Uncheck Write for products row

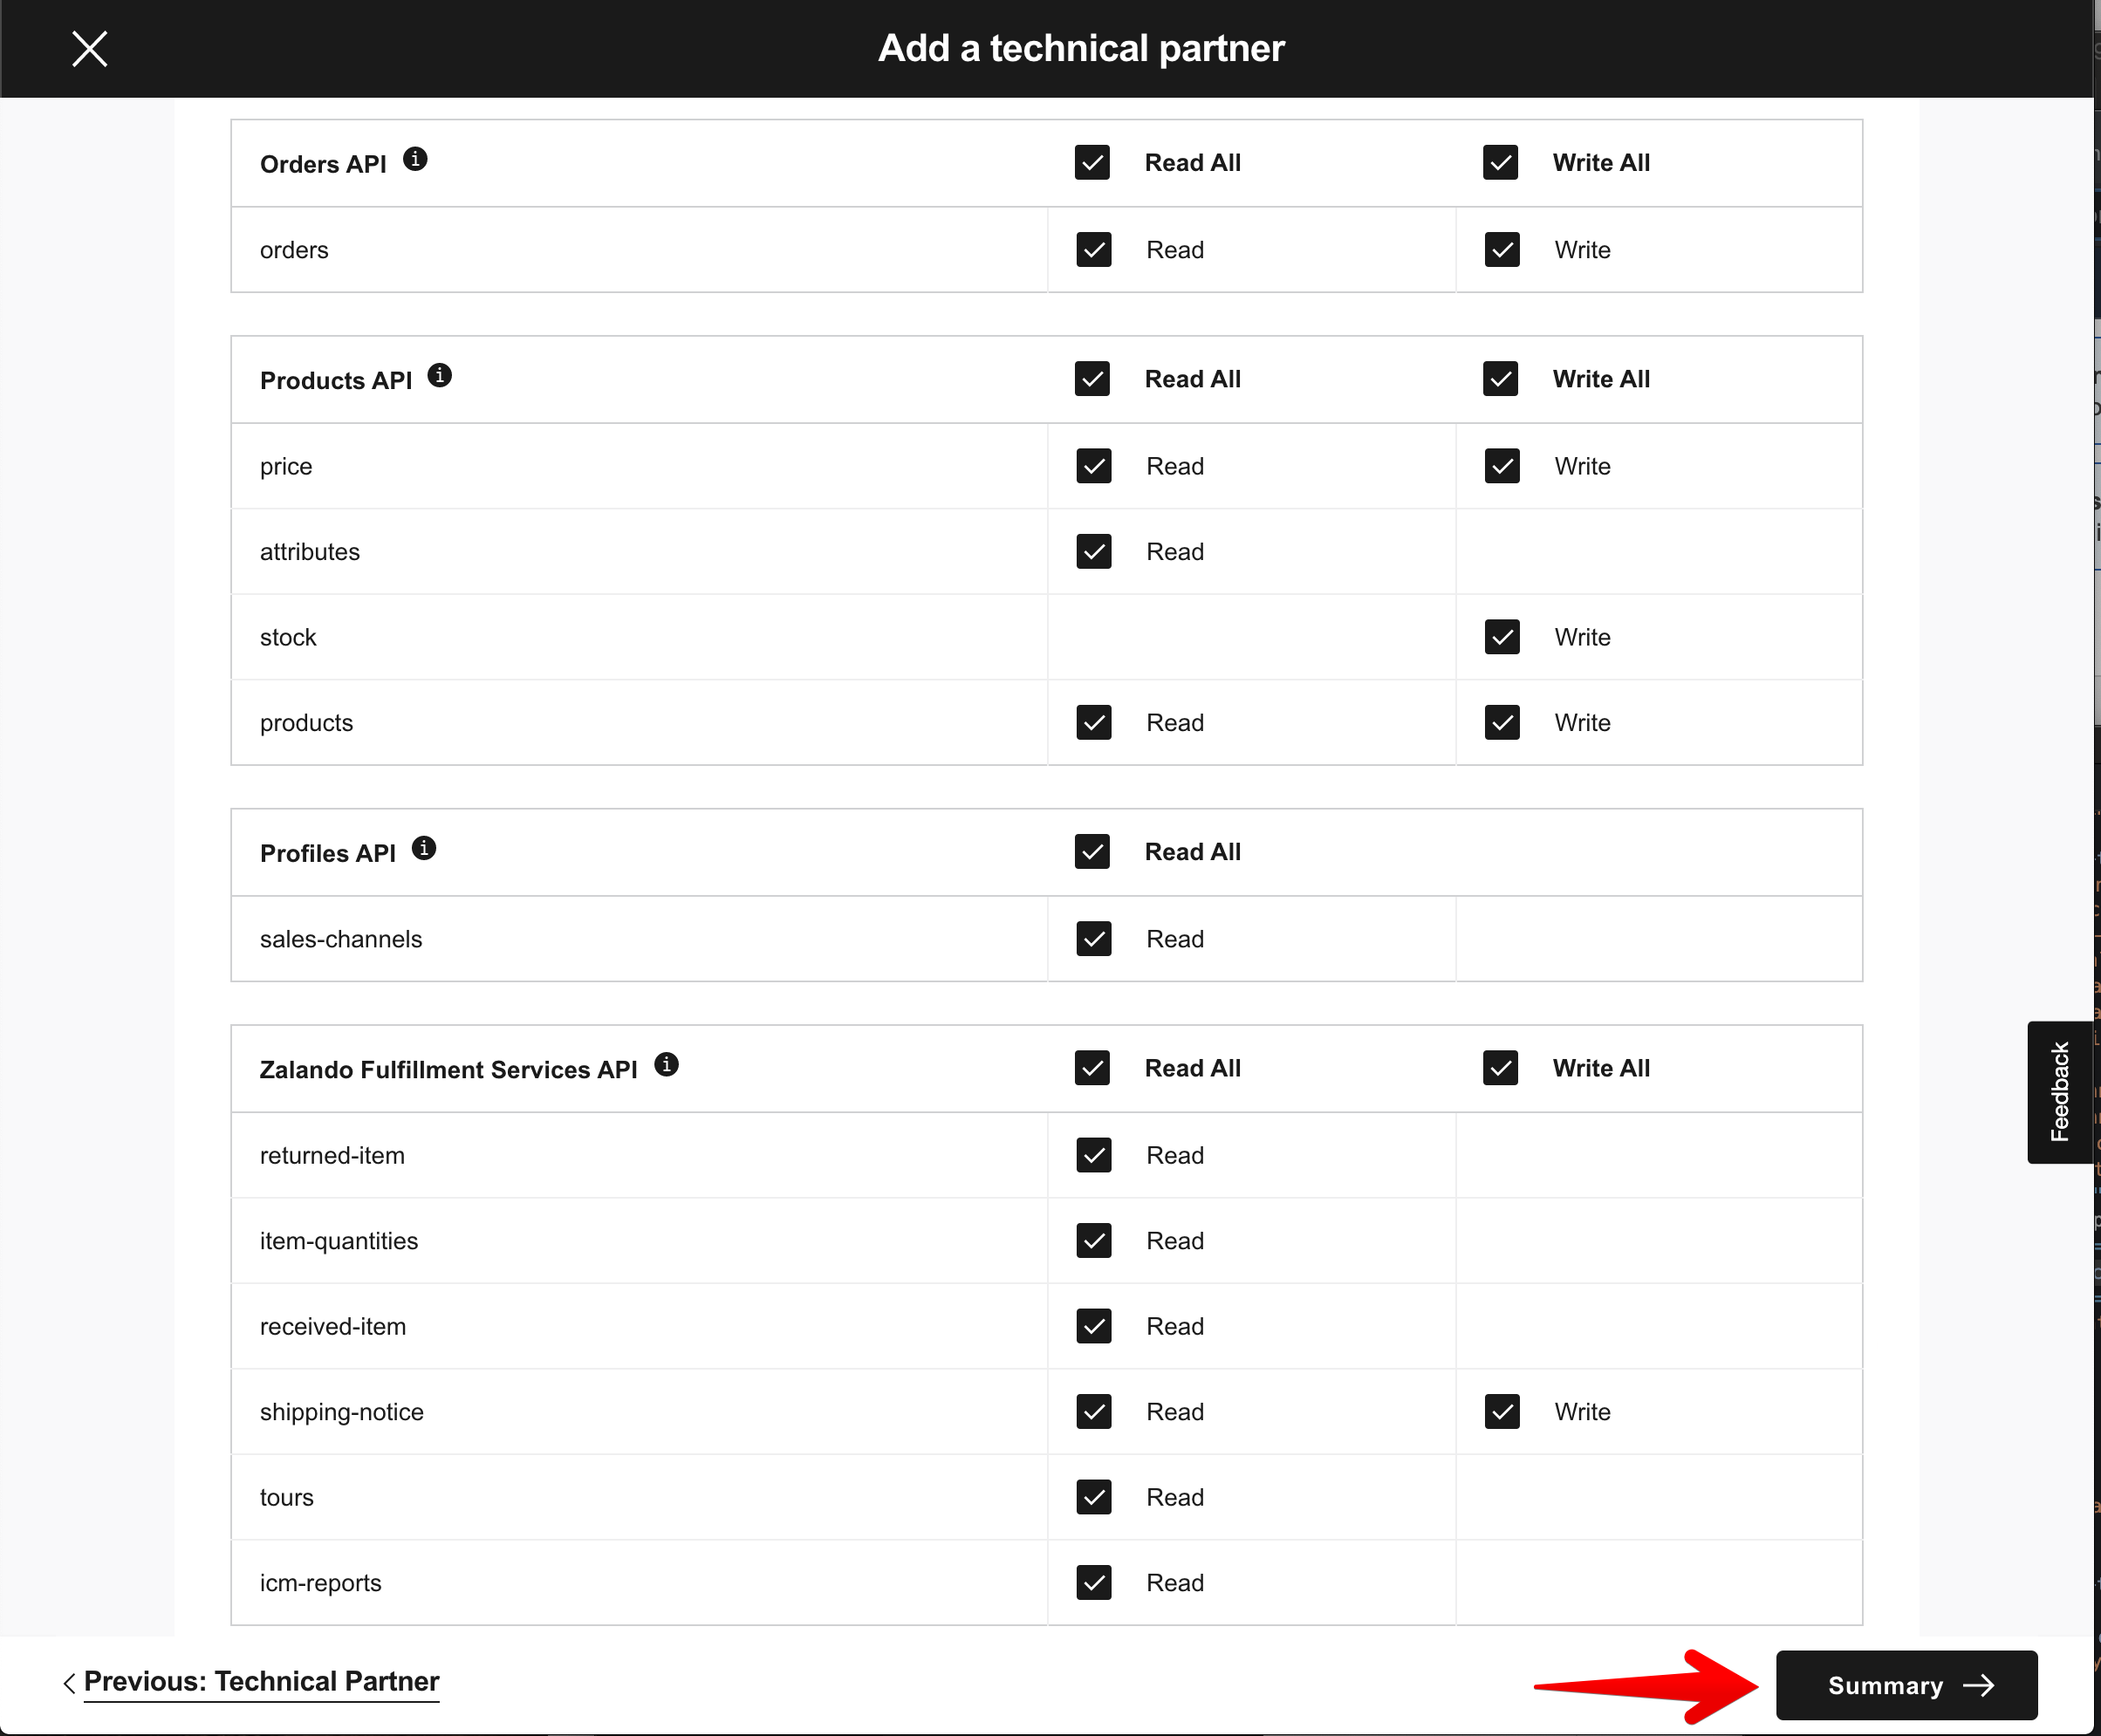click(x=1502, y=722)
